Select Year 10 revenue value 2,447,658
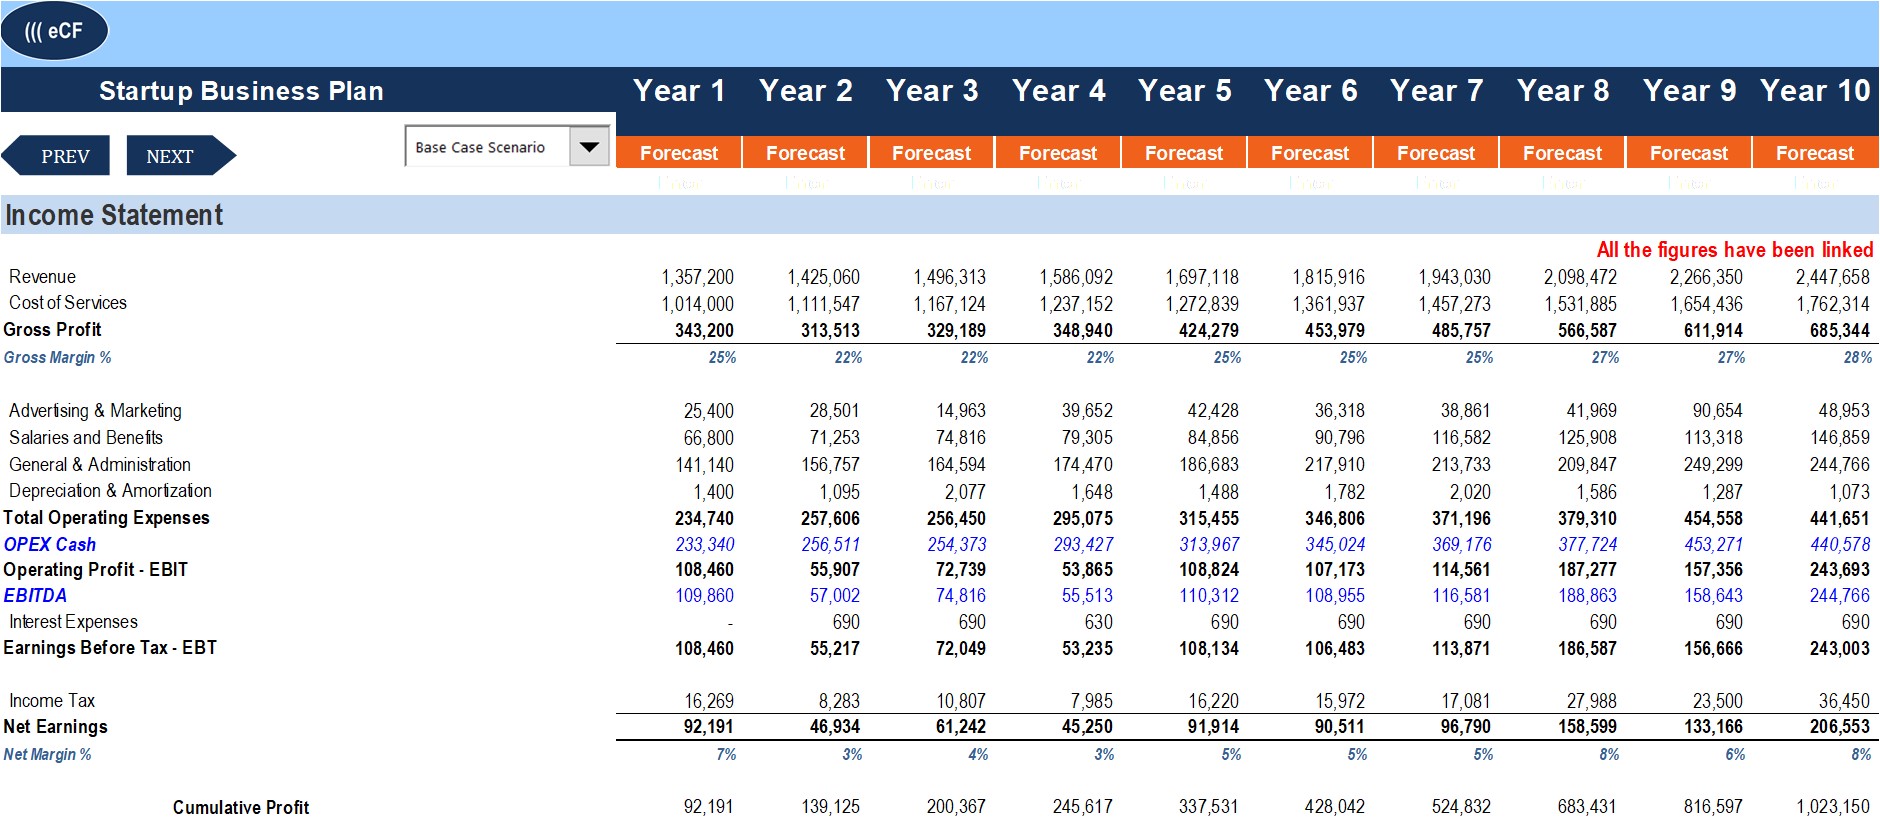1880x822 pixels. [x=1832, y=277]
